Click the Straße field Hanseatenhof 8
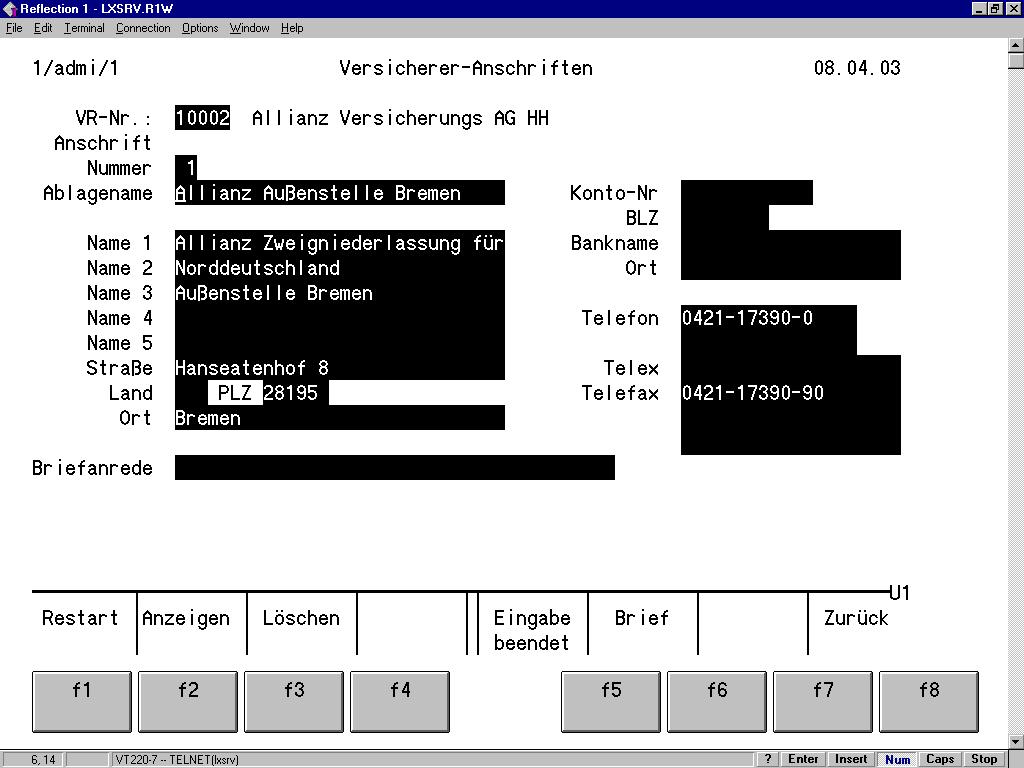This screenshot has height=768, width=1024. coord(340,368)
